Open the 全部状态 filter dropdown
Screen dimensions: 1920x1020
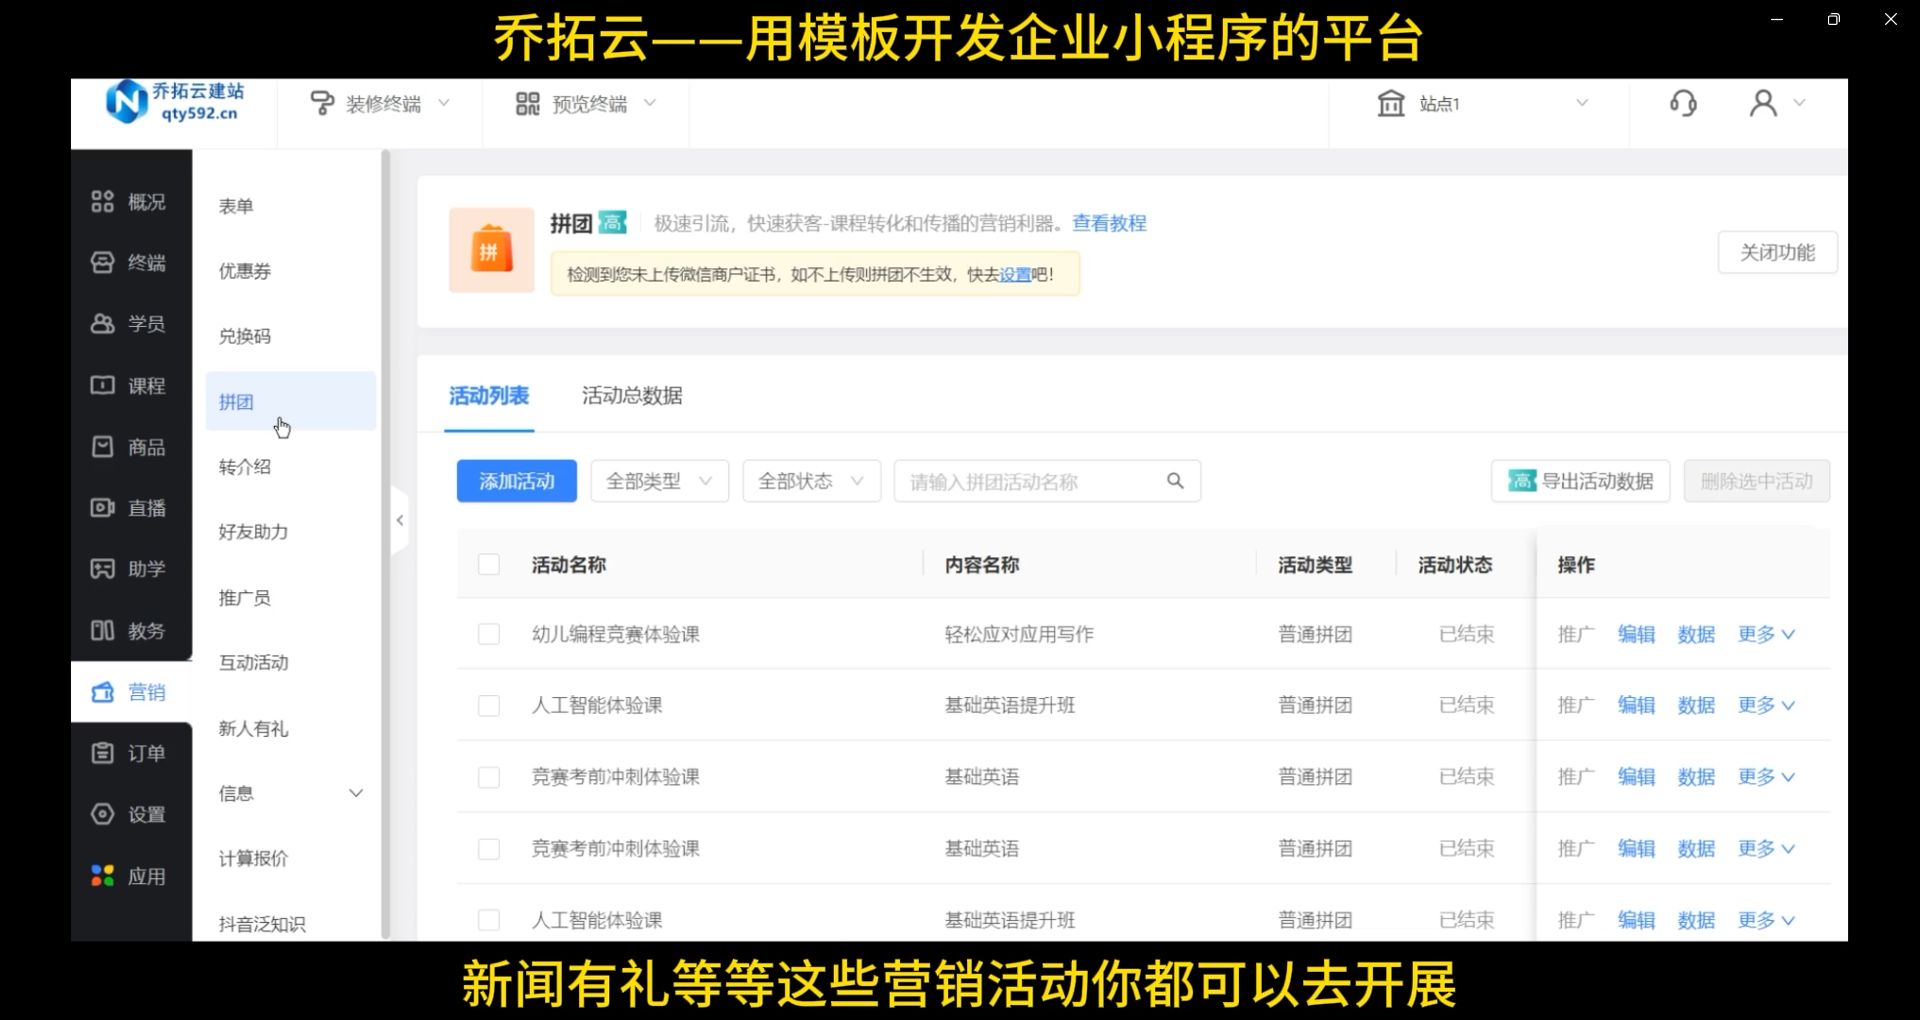click(812, 481)
